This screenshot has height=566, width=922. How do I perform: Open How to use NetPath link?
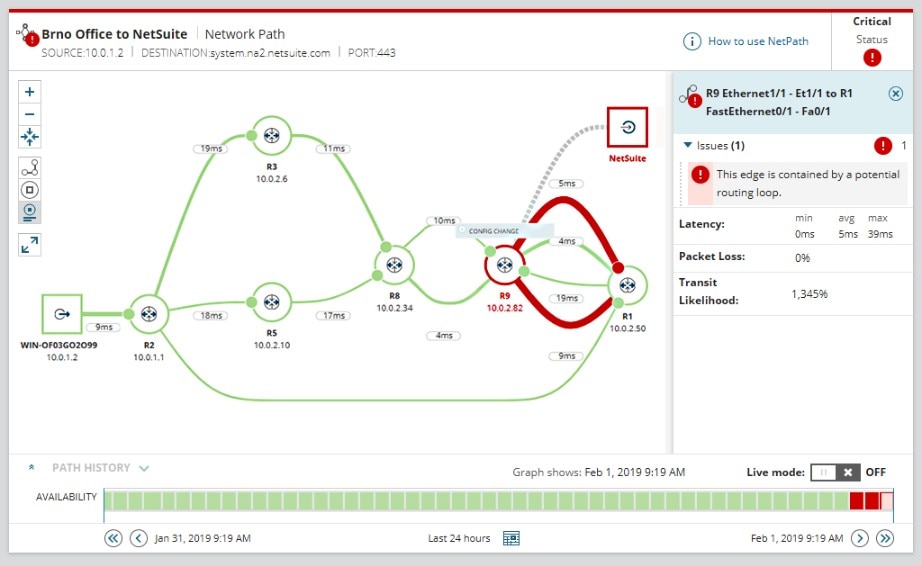tap(758, 41)
